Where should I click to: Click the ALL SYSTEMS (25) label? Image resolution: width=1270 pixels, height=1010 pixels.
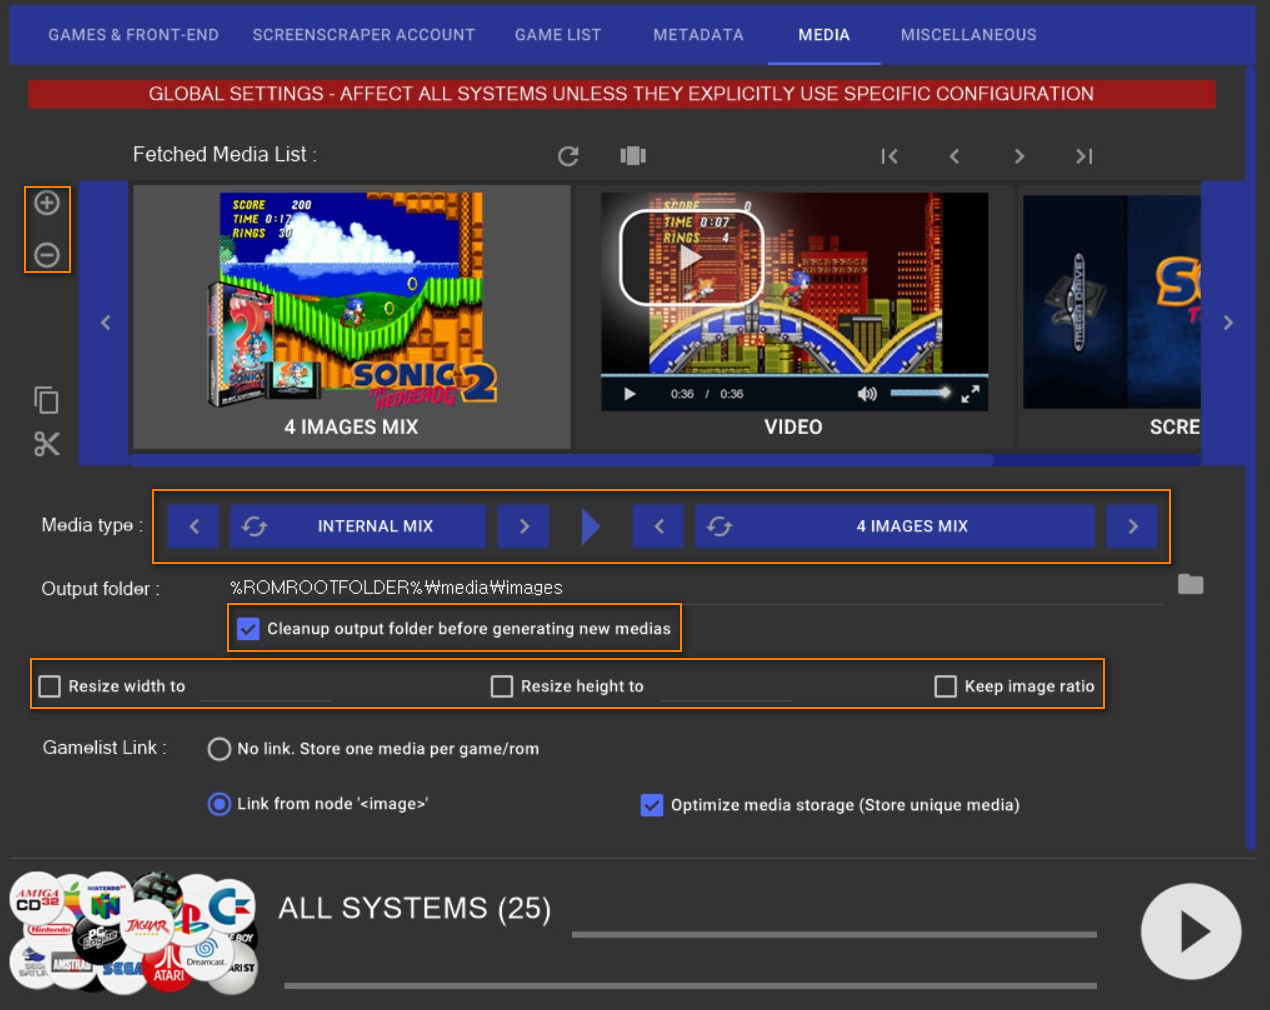(x=414, y=909)
